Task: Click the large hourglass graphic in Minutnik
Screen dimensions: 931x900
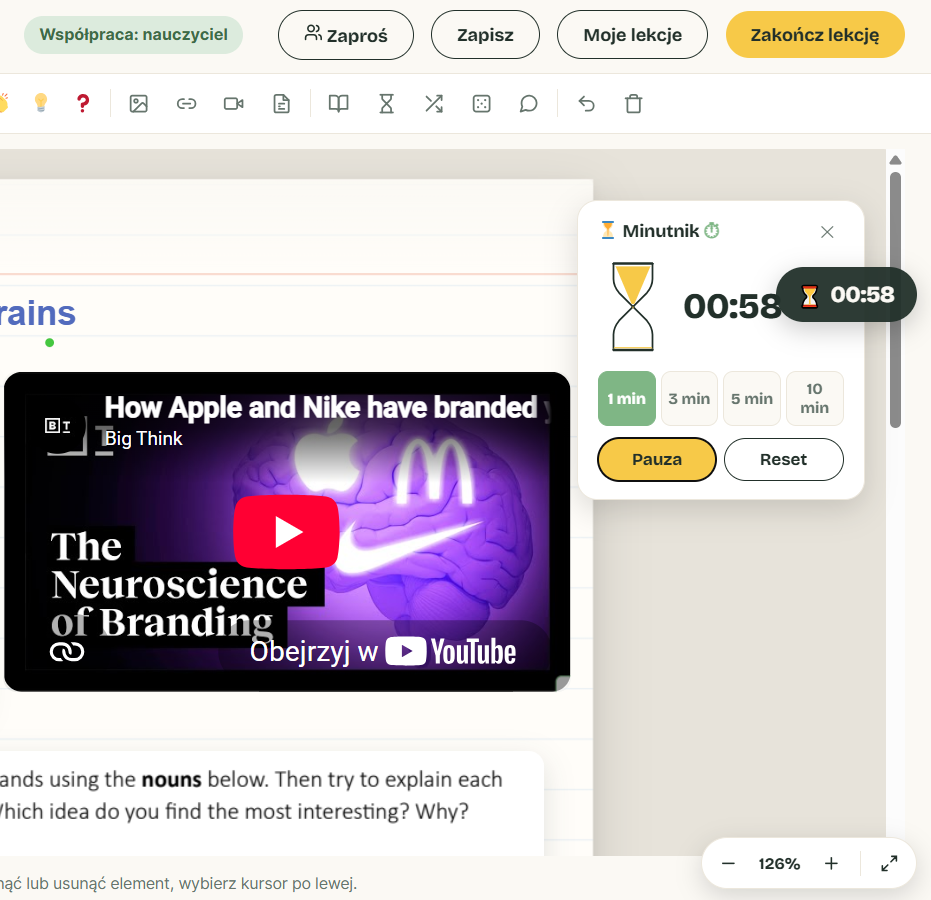Action: click(633, 306)
